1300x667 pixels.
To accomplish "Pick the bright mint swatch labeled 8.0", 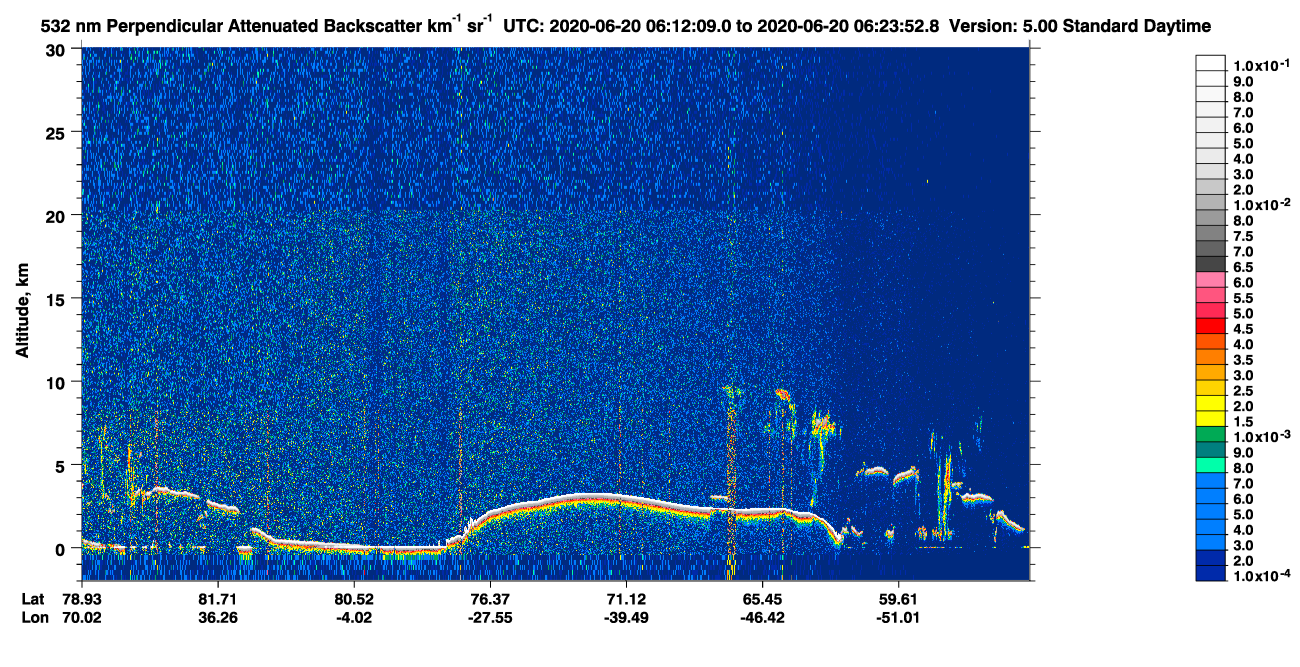I will (x=1210, y=467).
